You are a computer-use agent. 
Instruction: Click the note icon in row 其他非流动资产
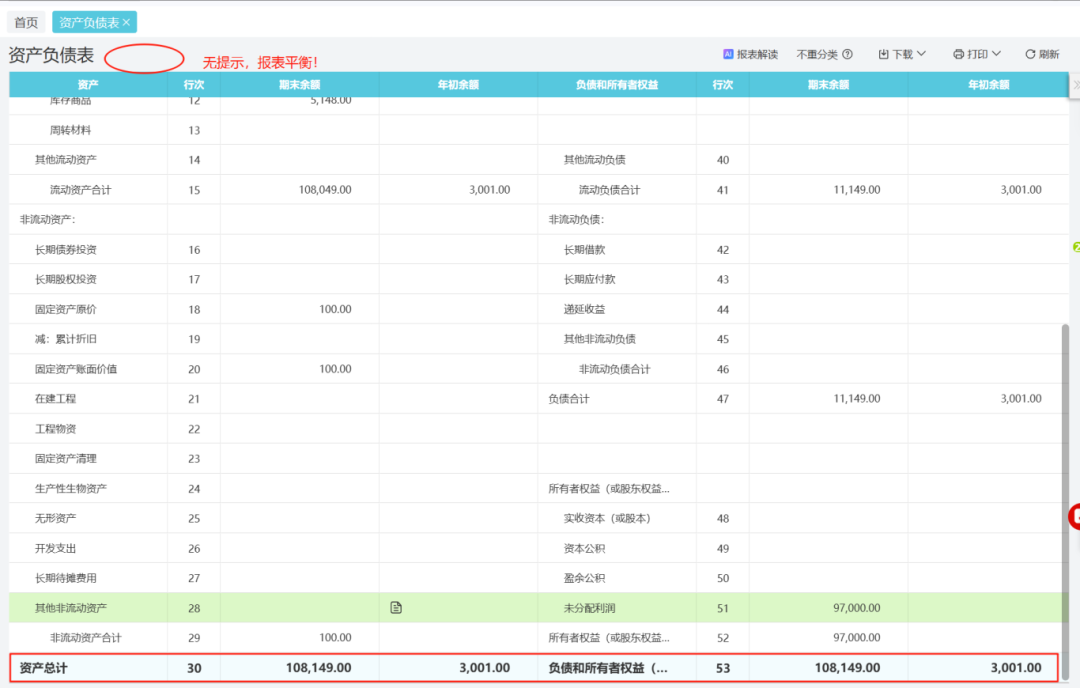[395, 607]
